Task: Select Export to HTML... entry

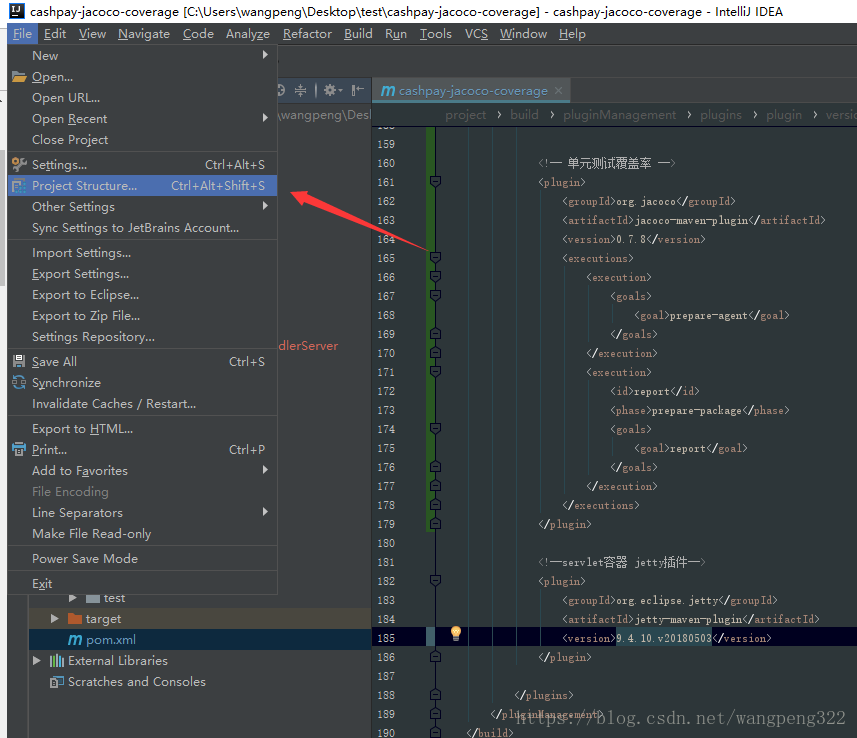Action: tap(143, 429)
